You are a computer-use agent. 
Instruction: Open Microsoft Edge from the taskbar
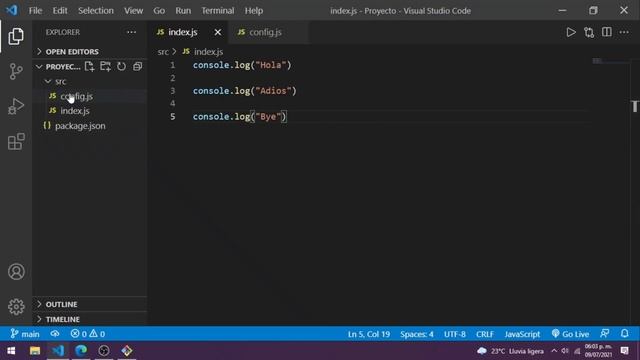81,351
